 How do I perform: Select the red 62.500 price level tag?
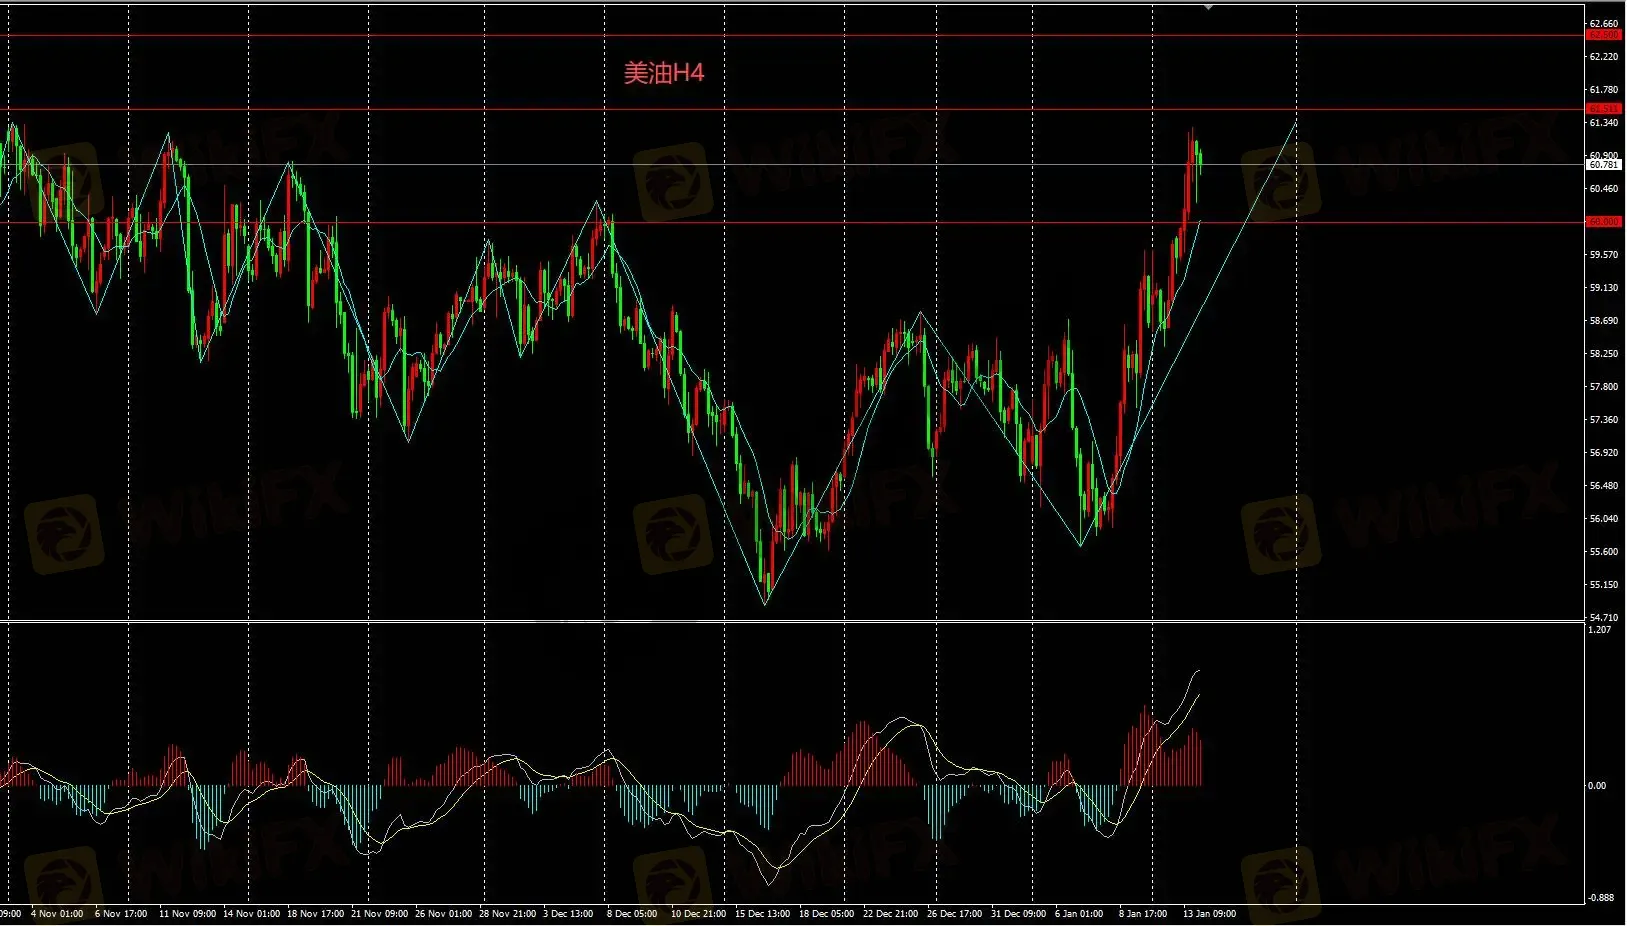click(x=1603, y=35)
